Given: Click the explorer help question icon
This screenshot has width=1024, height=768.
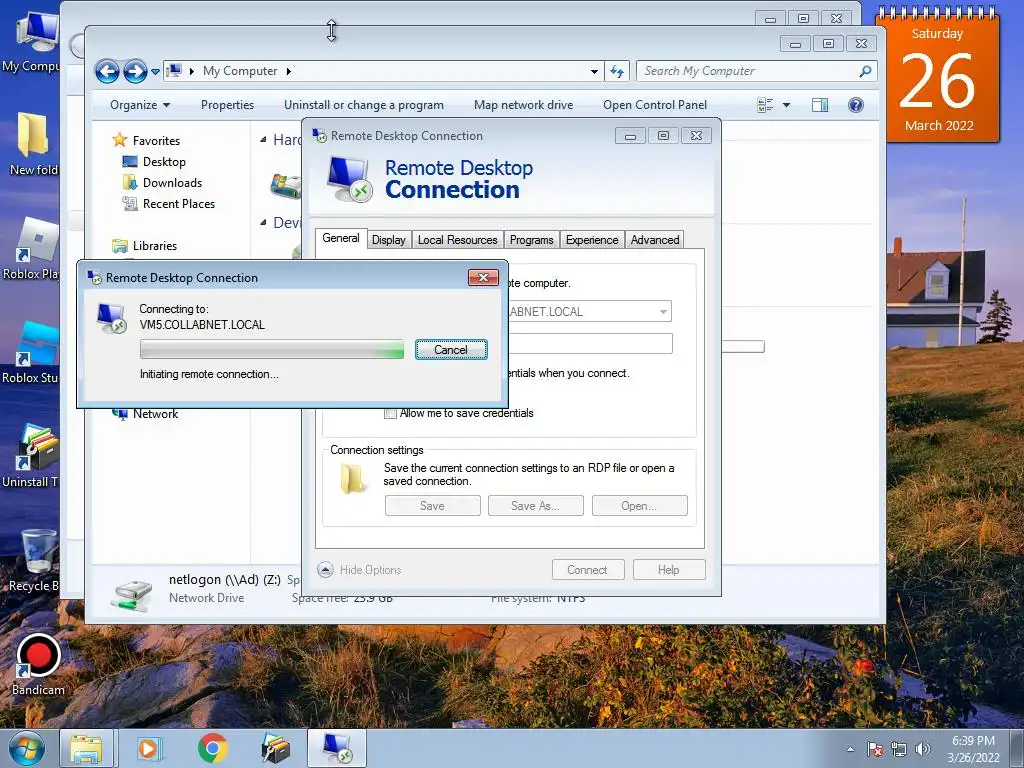Looking at the screenshot, I should (856, 104).
